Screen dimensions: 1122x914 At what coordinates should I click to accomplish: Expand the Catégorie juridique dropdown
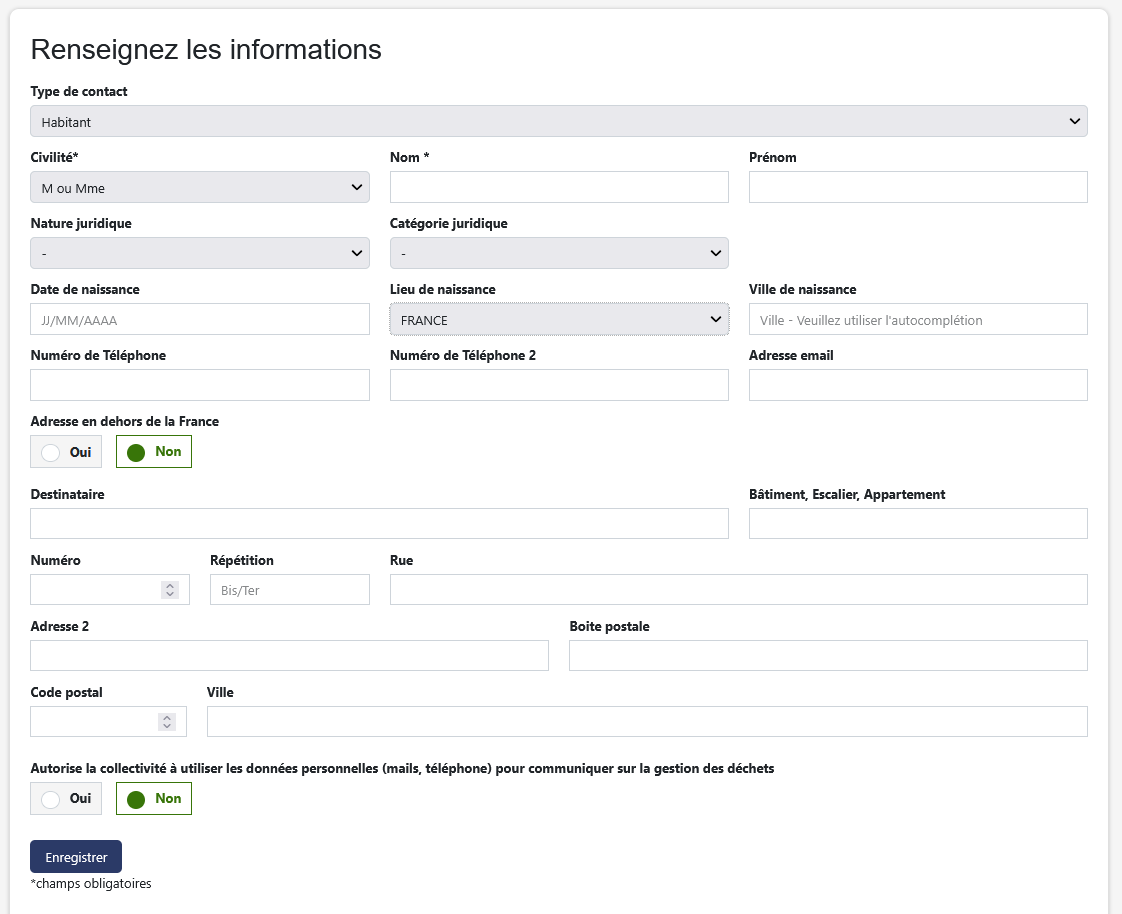coord(559,253)
